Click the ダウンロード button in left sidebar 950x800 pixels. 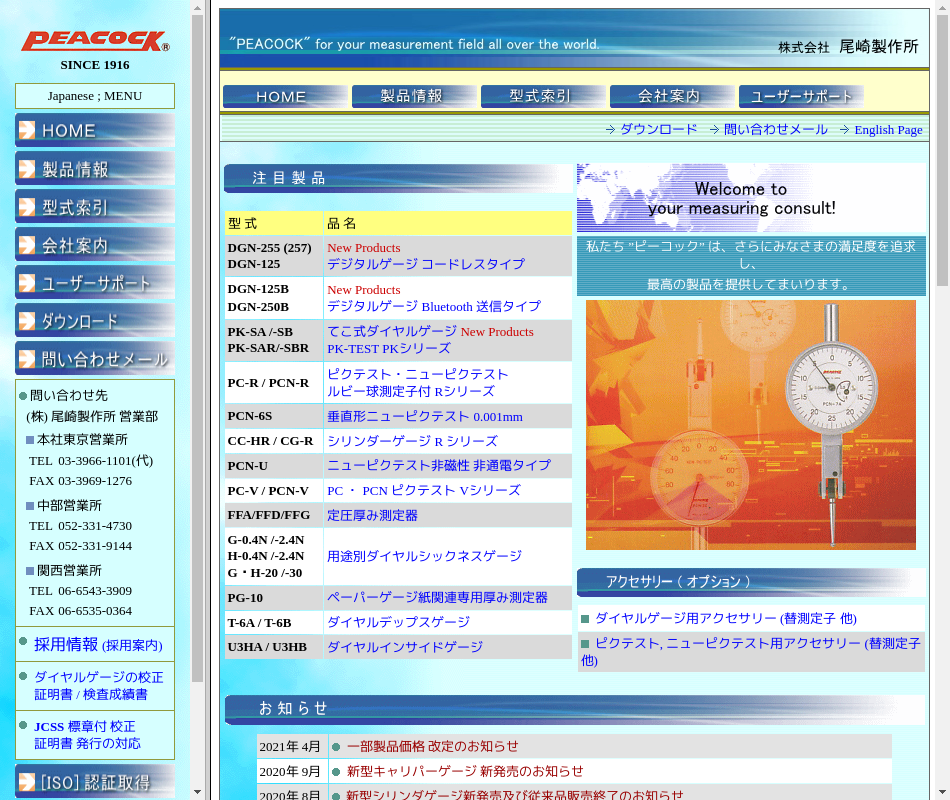click(95, 321)
